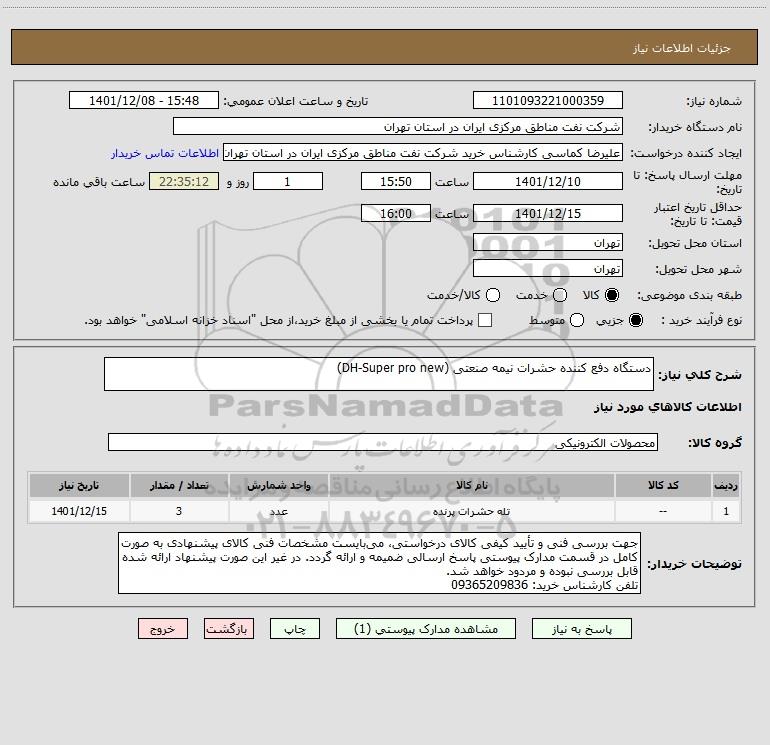770x745 pixels.
Task: Click the شرح کلی نیاز label
Action: point(700,375)
